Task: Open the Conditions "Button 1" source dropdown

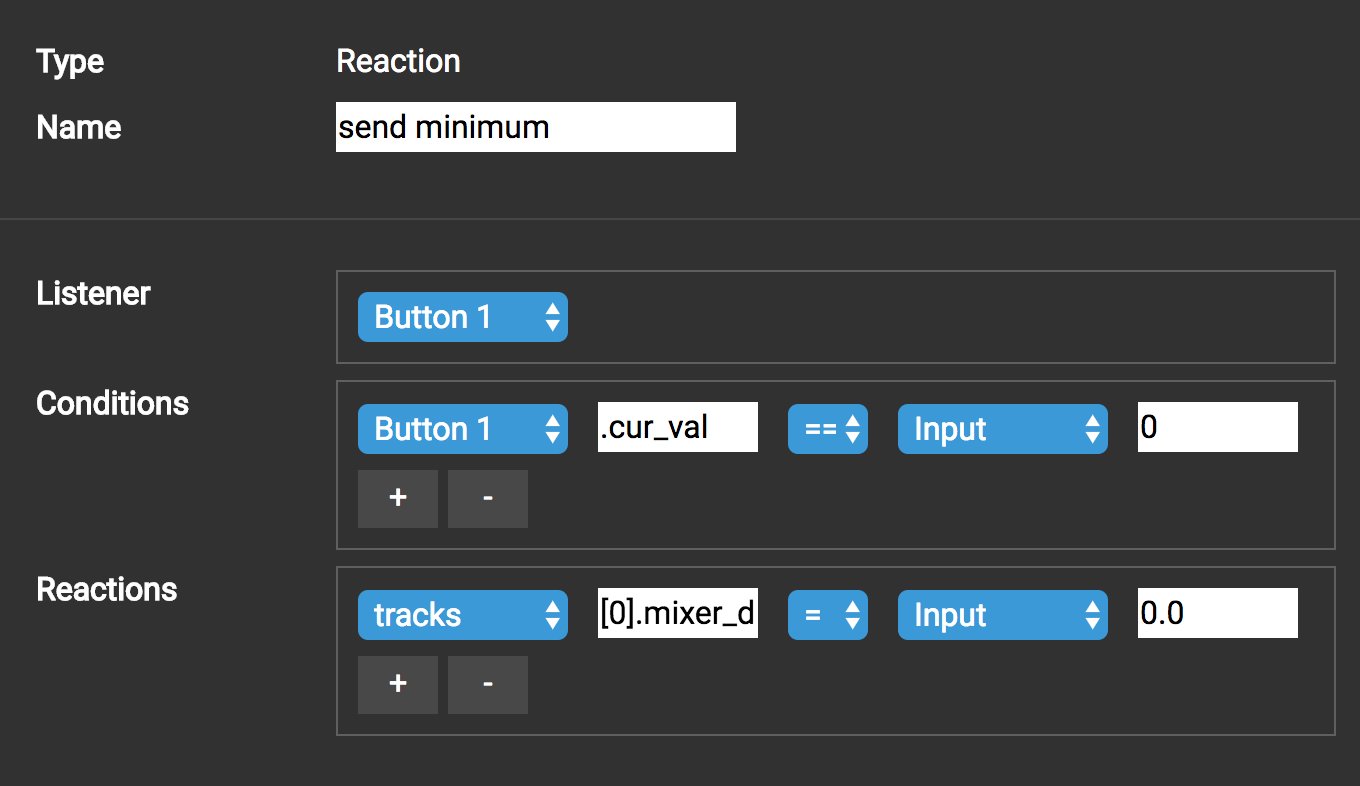Action: coord(463,429)
